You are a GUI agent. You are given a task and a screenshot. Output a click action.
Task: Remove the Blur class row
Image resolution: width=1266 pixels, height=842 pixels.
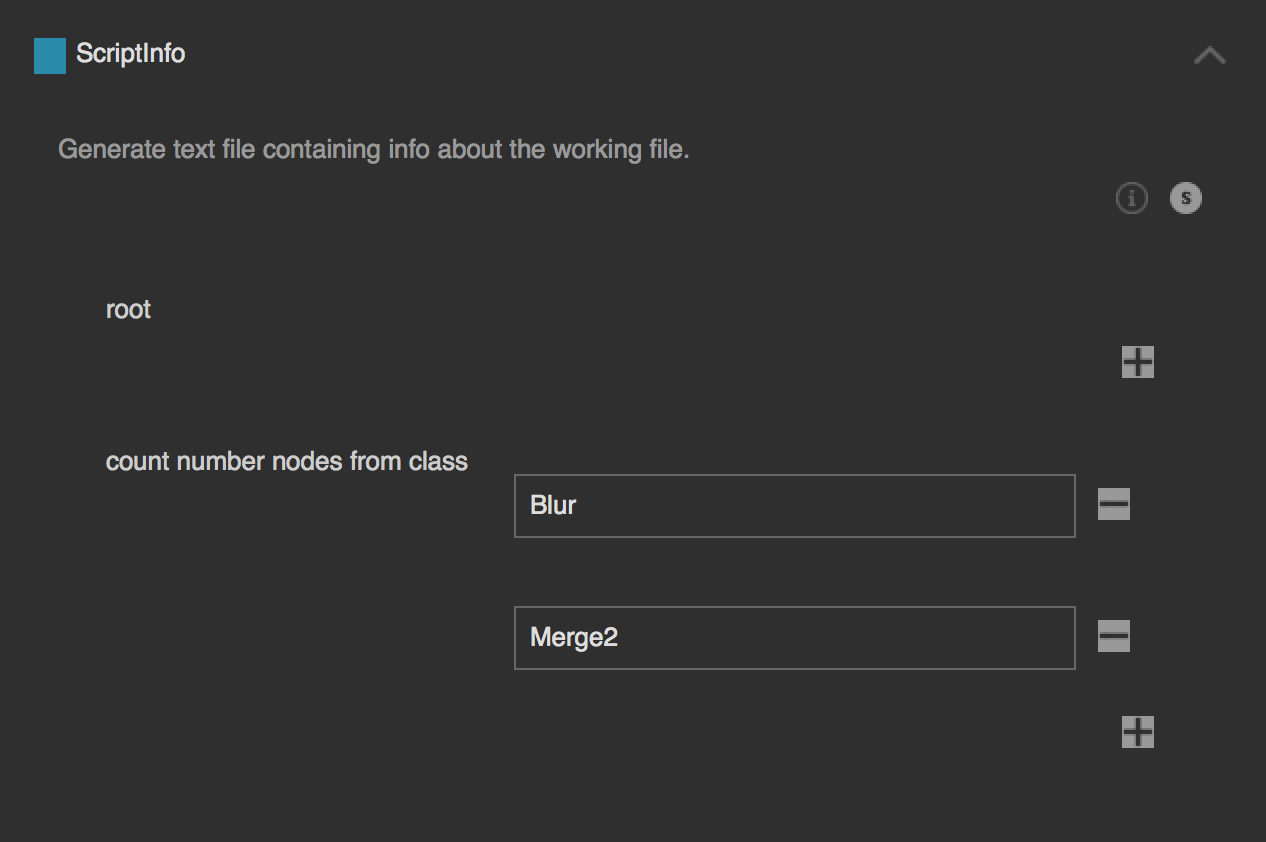click(1114, 505)
